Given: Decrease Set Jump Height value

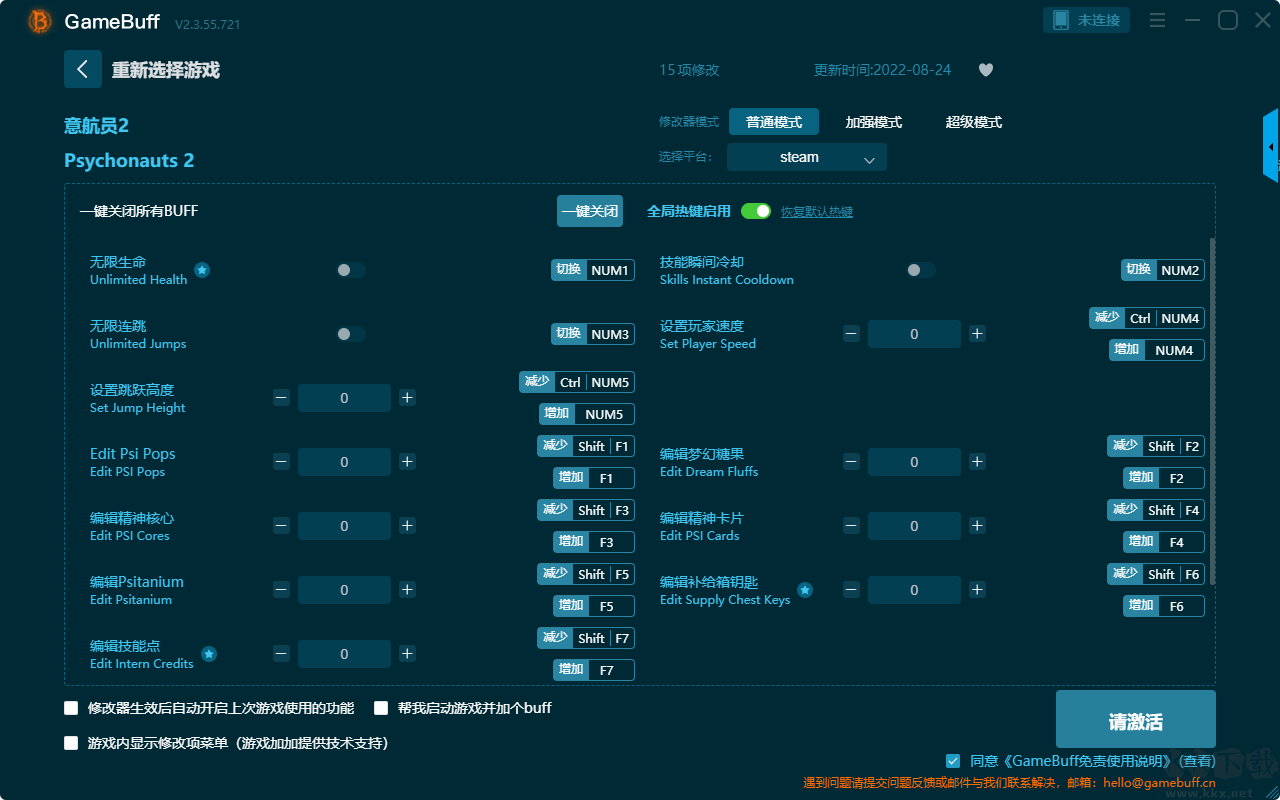Looking at the screenshot, I should (281, 398).
